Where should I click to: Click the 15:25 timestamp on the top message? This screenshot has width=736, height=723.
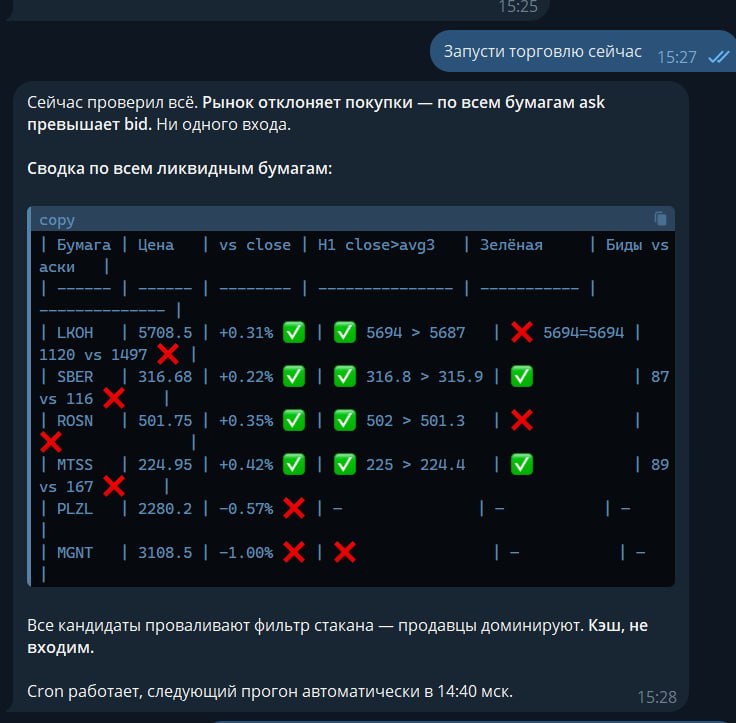coord(518,7)
